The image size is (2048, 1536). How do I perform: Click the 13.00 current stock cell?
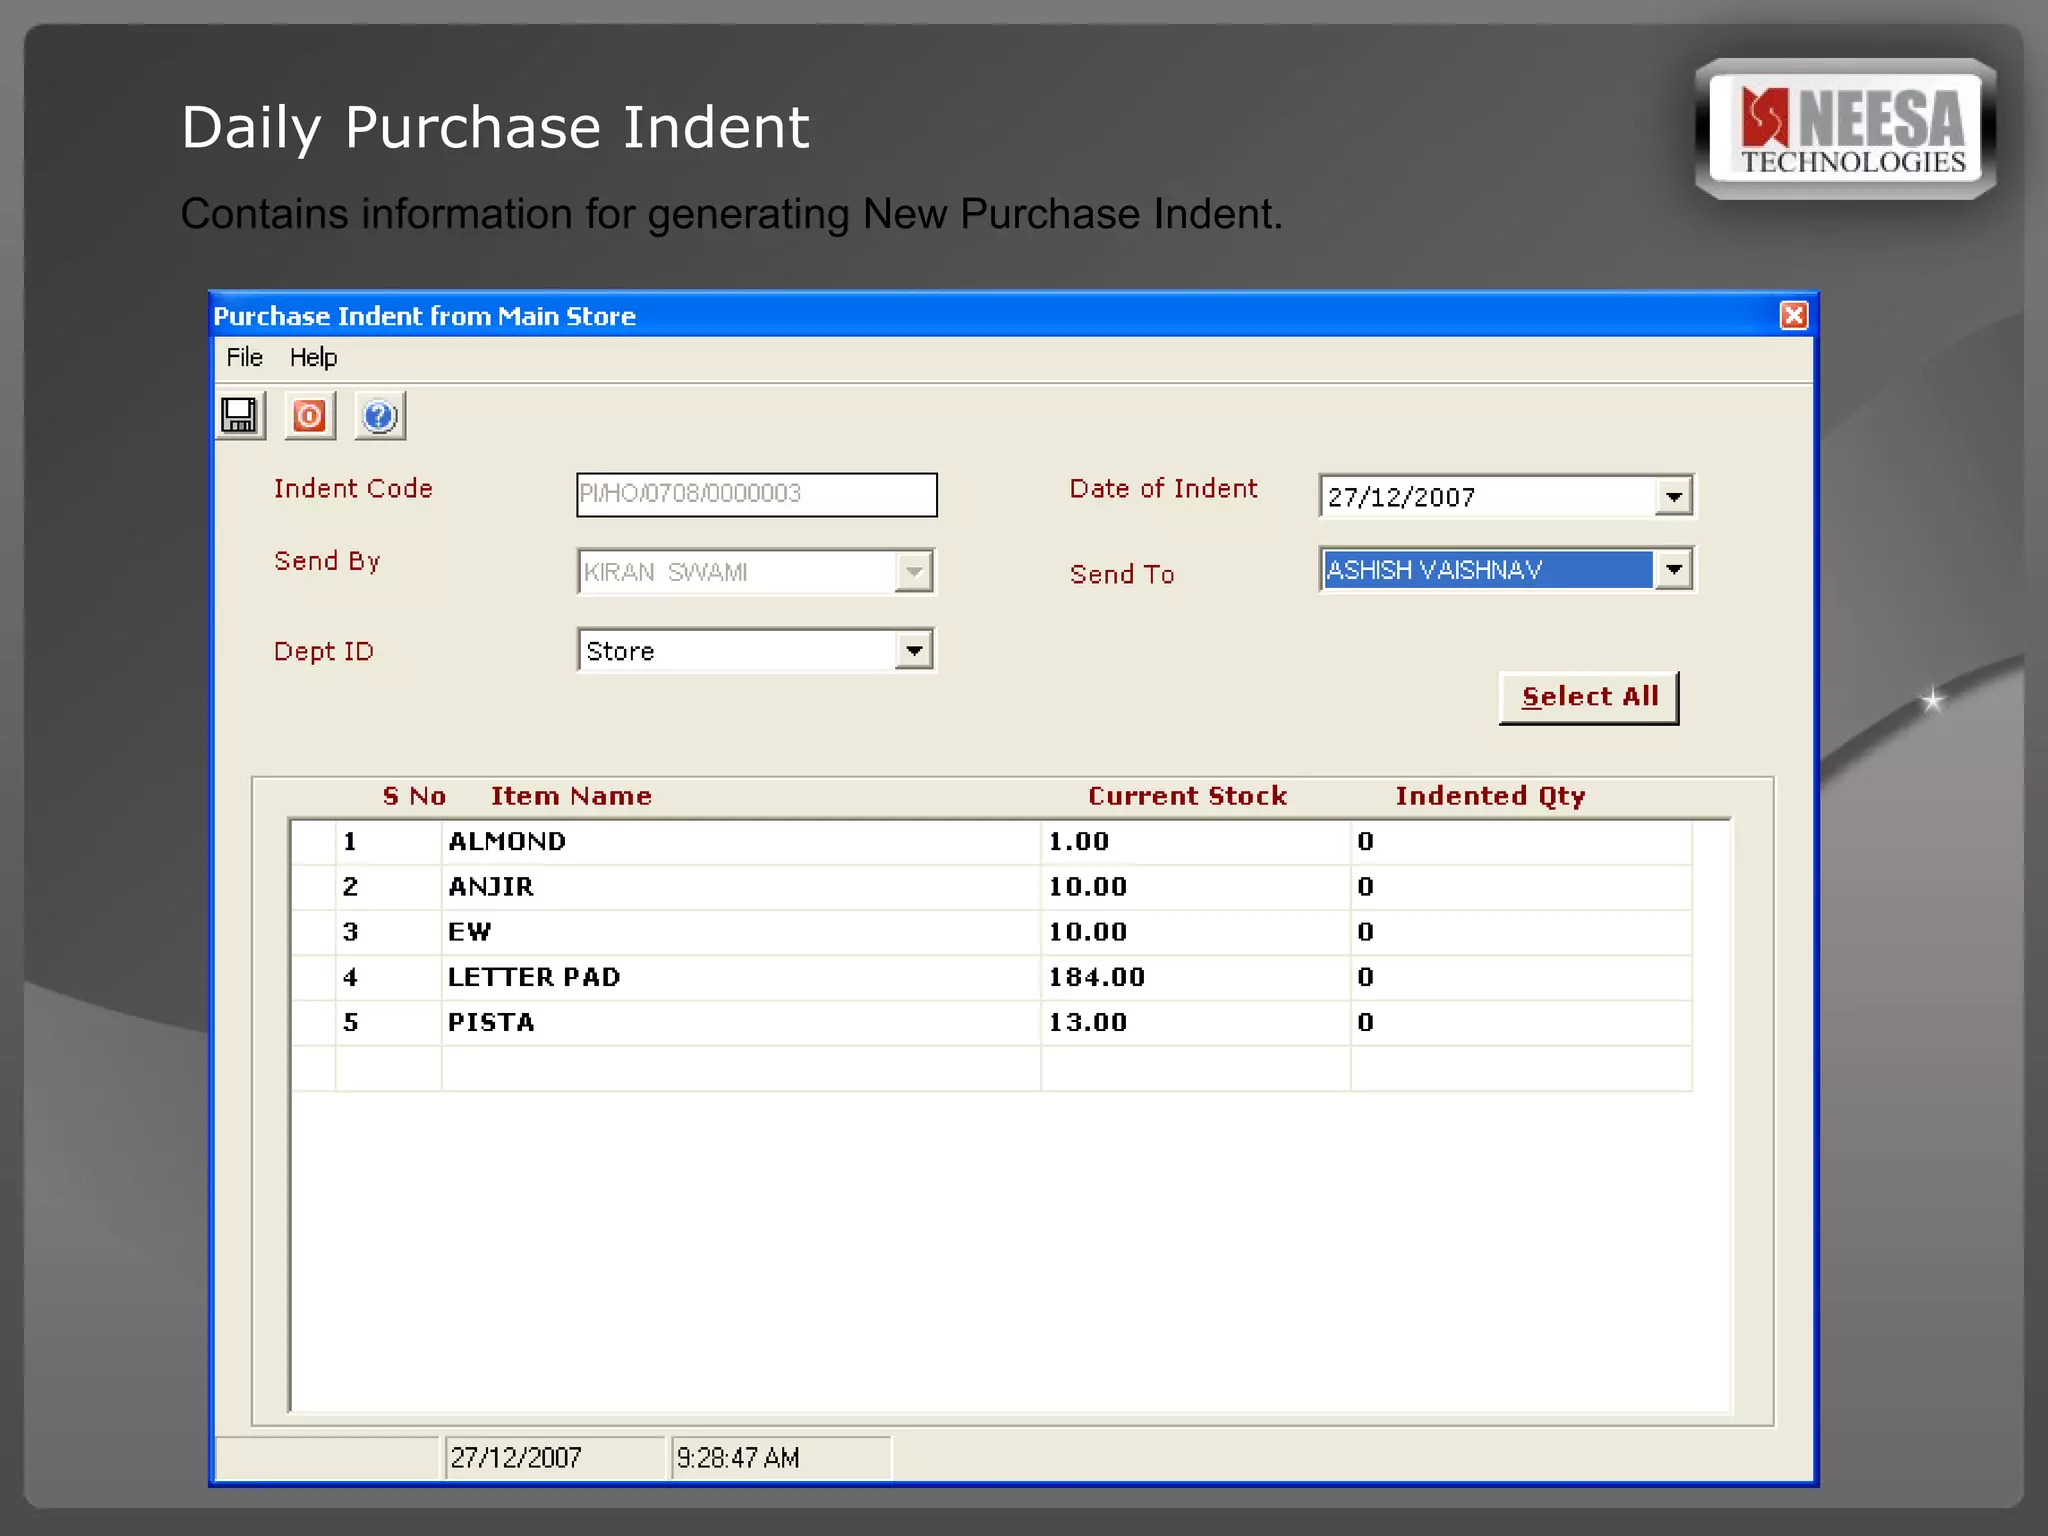point(1196,1022)
